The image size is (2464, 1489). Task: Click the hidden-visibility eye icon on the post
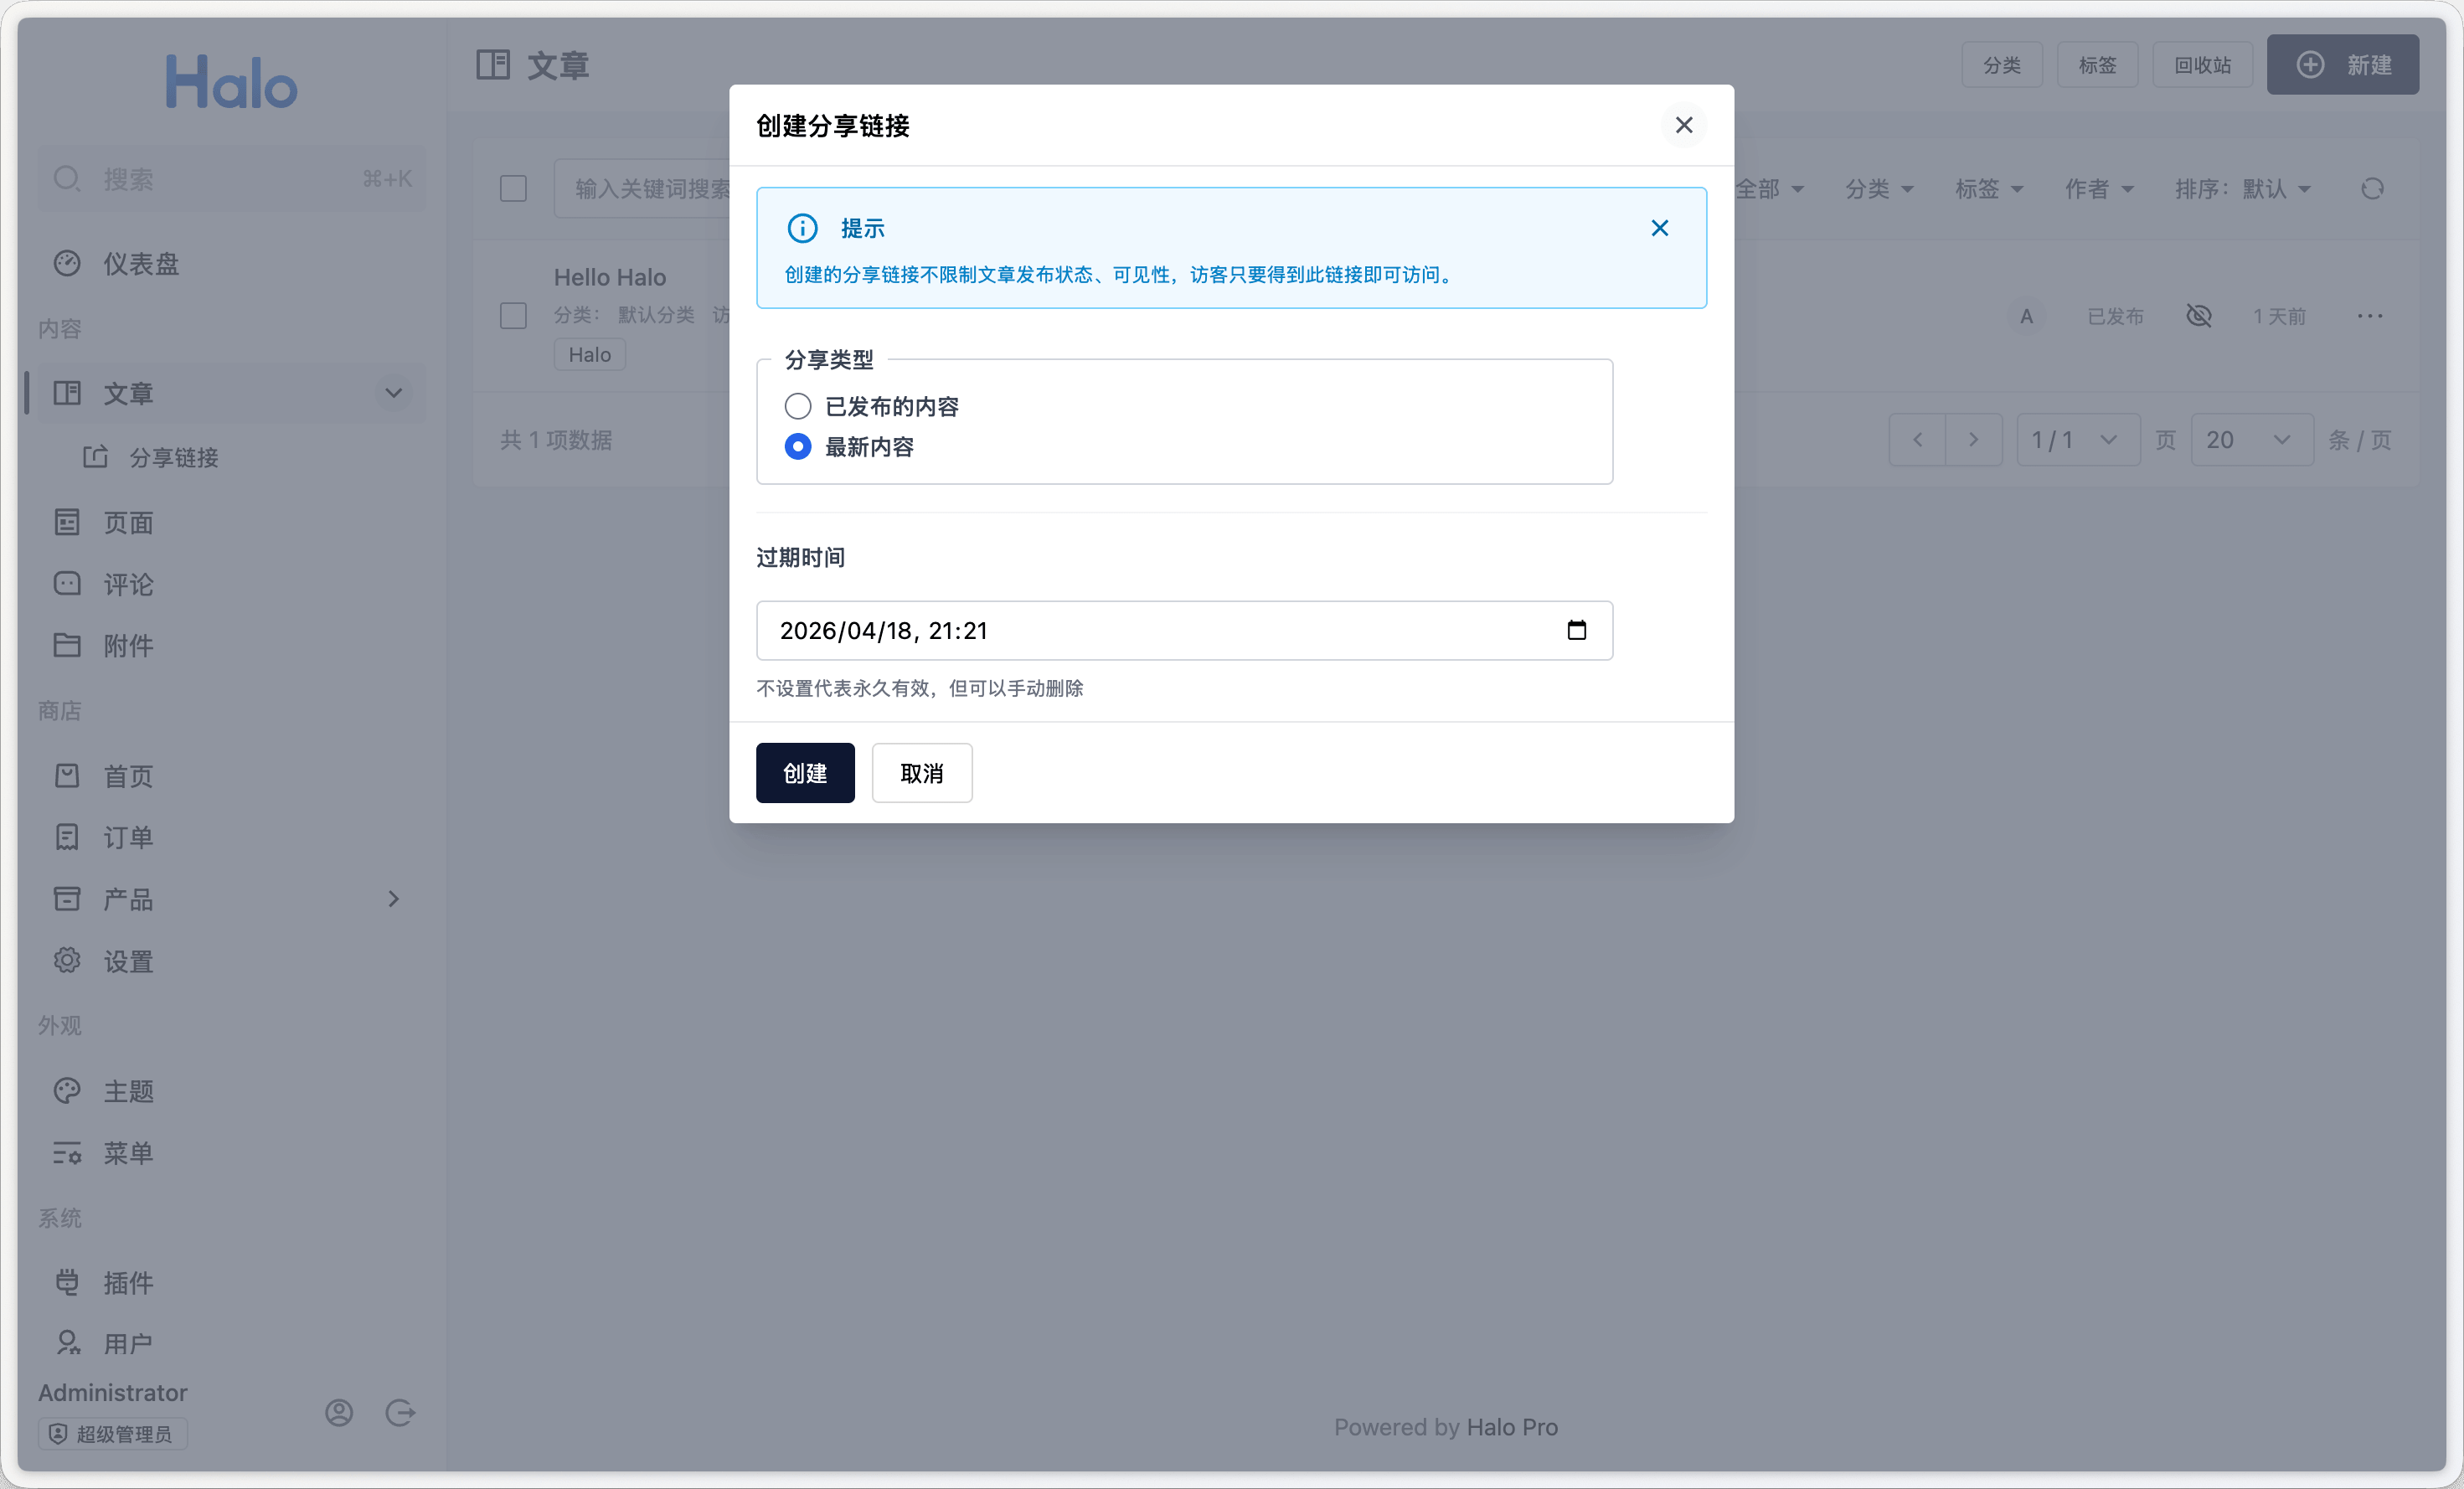click(2198, 316)
